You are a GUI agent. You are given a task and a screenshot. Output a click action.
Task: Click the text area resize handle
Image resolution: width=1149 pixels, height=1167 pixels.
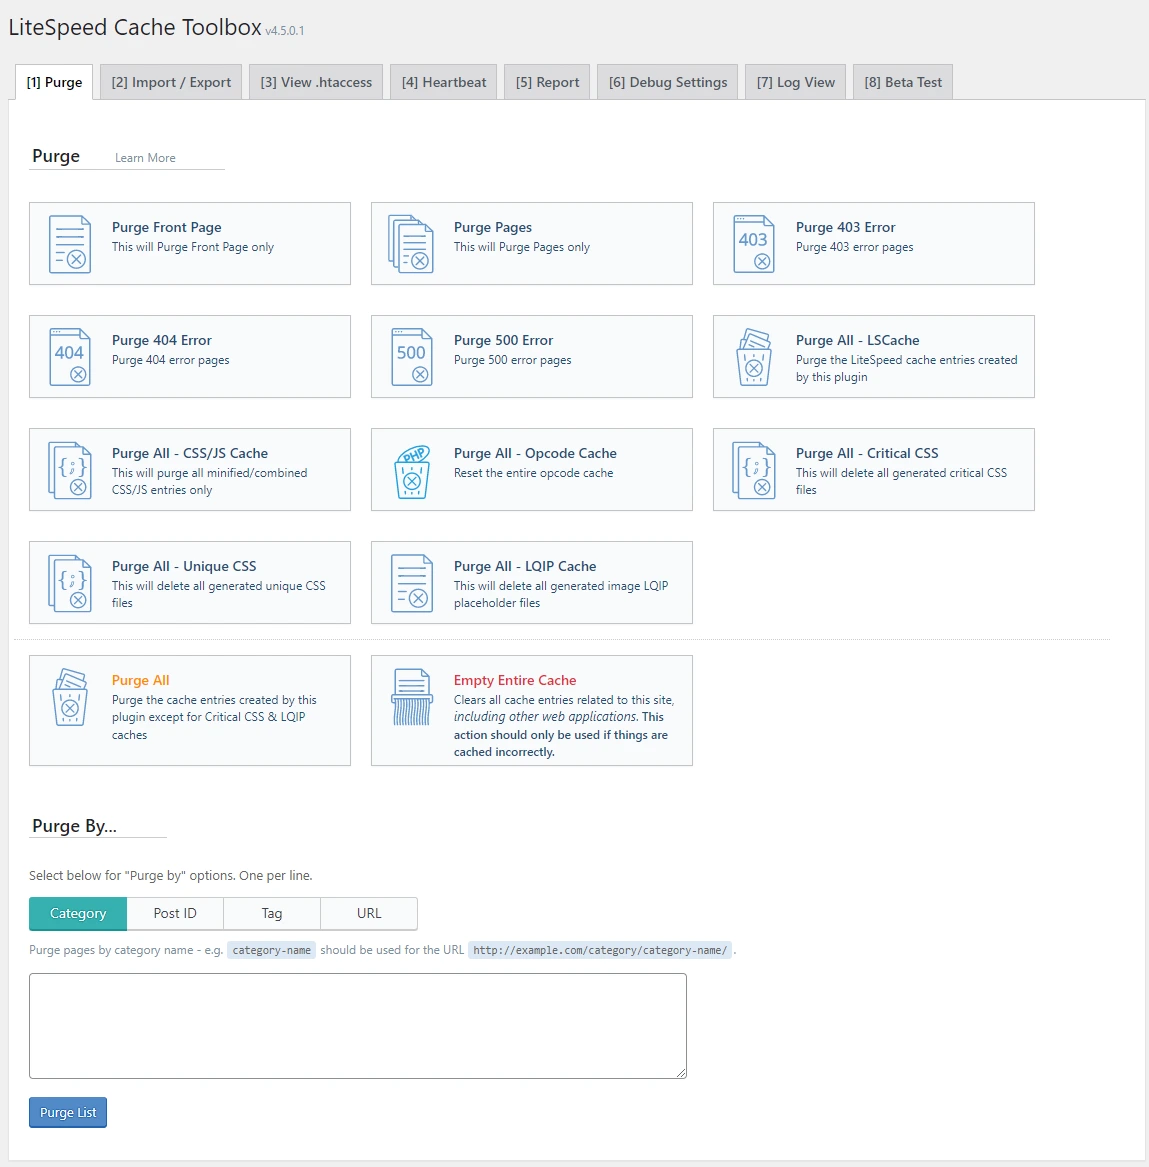681,1073
